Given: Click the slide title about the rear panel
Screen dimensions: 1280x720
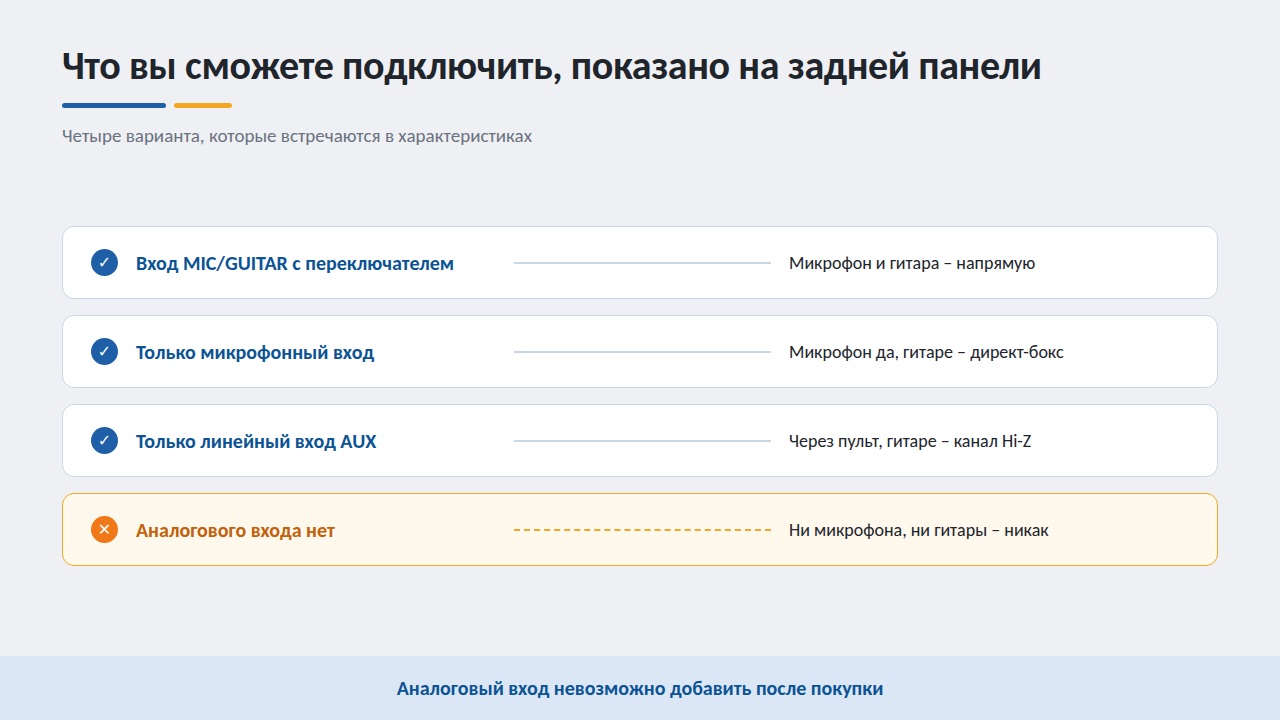Looking at the screenshot, I should tap(551, 67).
